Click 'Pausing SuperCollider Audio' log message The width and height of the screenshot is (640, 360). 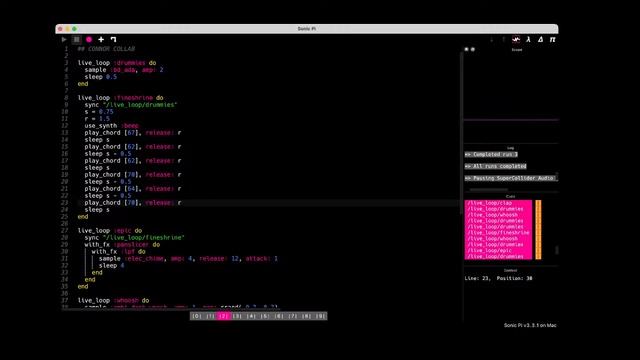510,178
